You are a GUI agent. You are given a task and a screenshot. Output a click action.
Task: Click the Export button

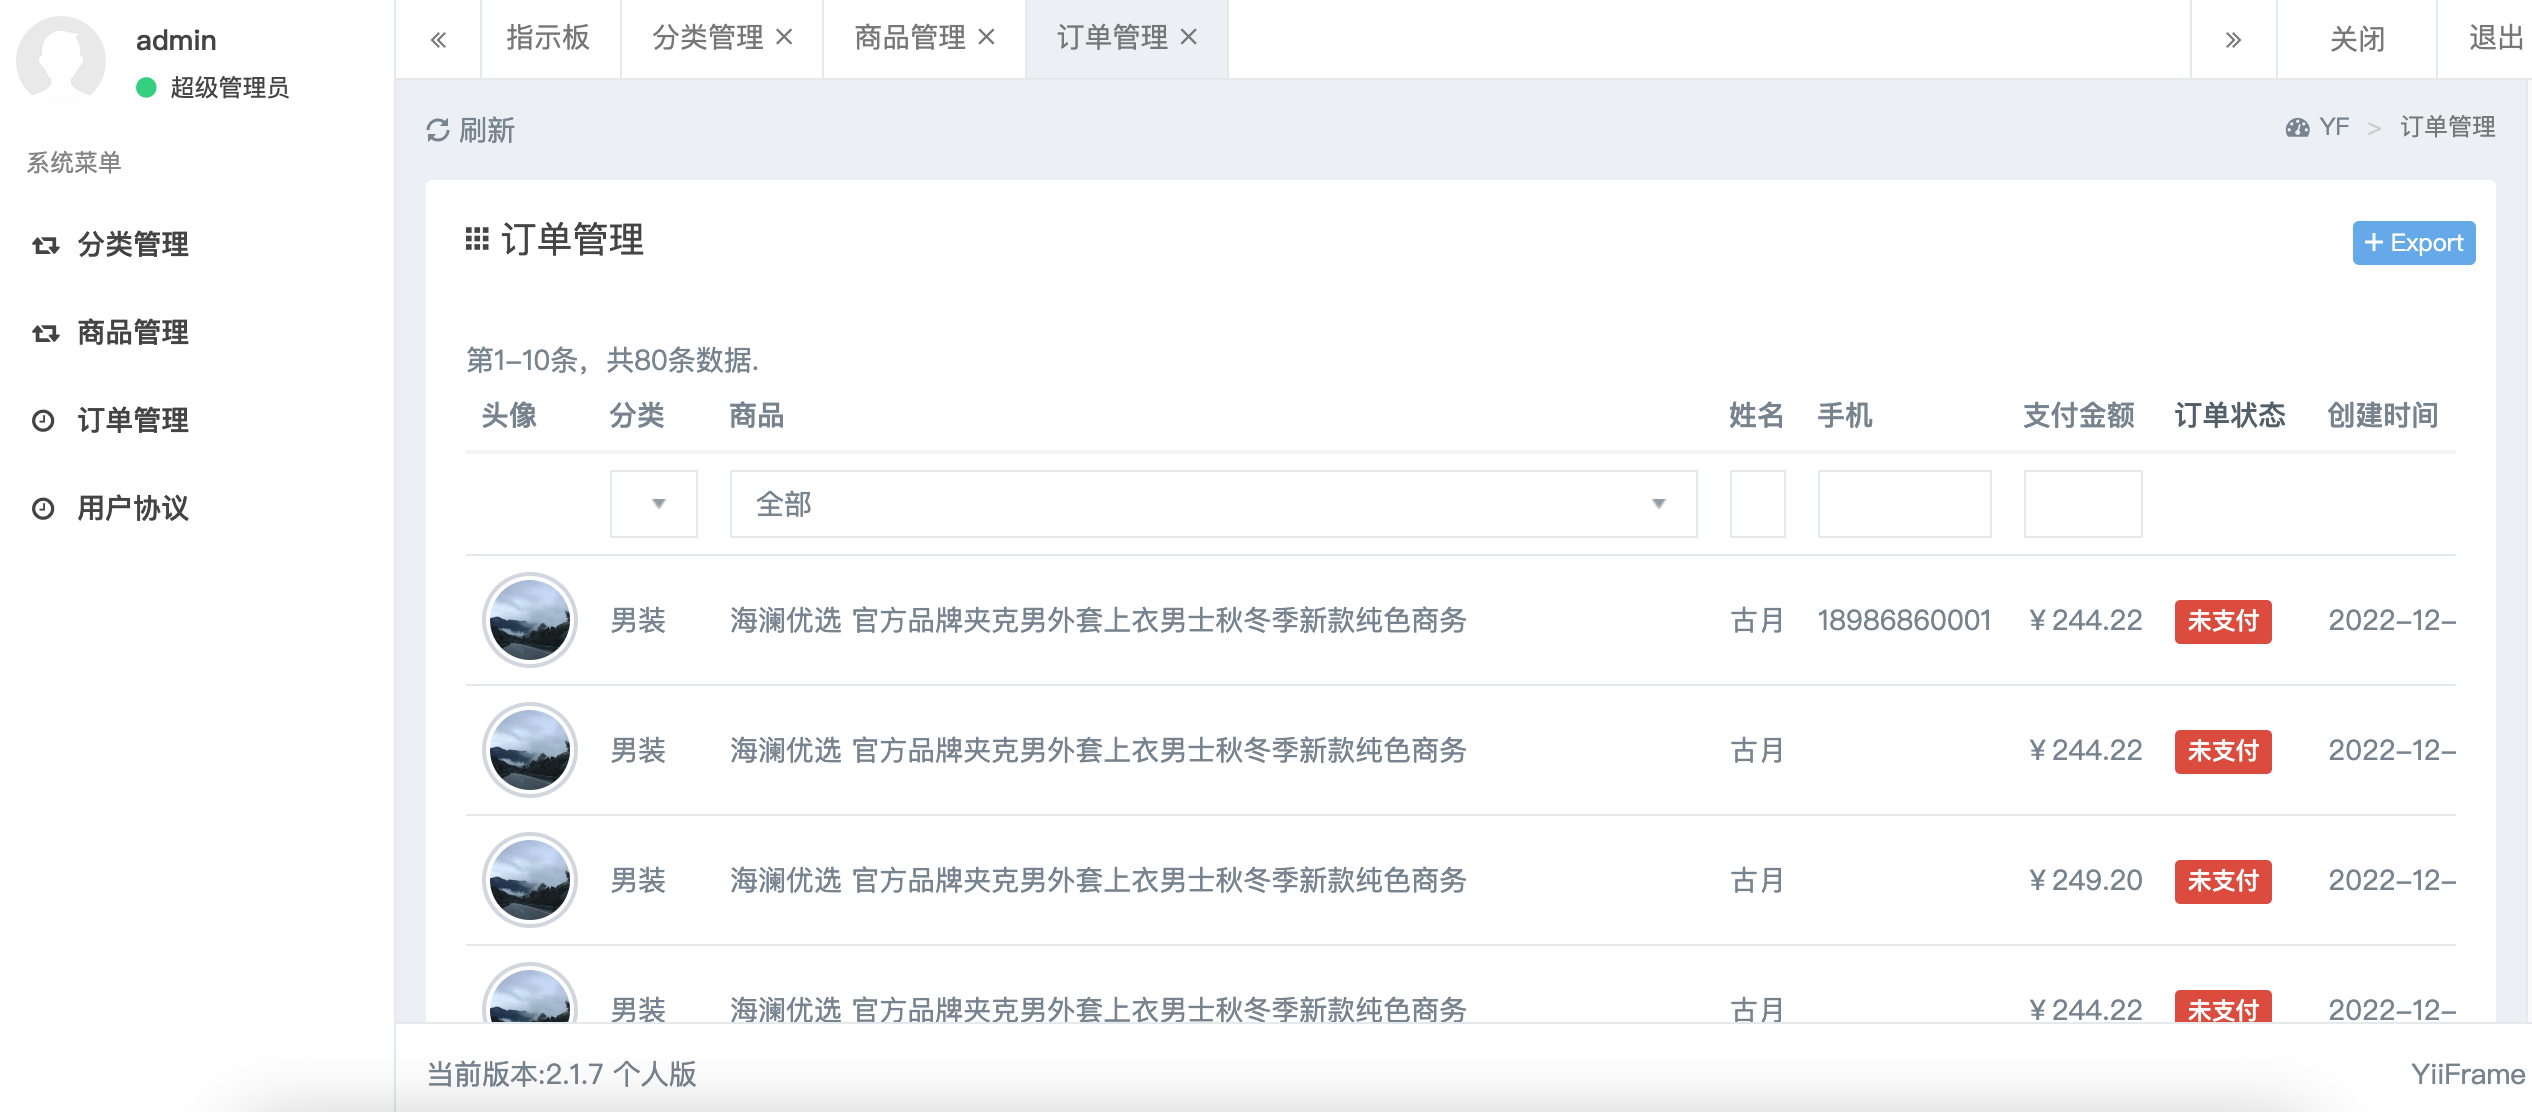tap(2413, 243)
